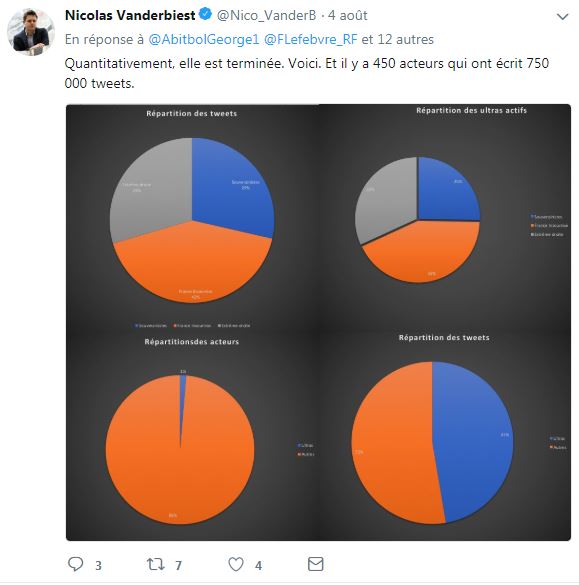Open the tweet options chevron menu
The width and height of the screenshot is (579, 585).
pos(563,16)
